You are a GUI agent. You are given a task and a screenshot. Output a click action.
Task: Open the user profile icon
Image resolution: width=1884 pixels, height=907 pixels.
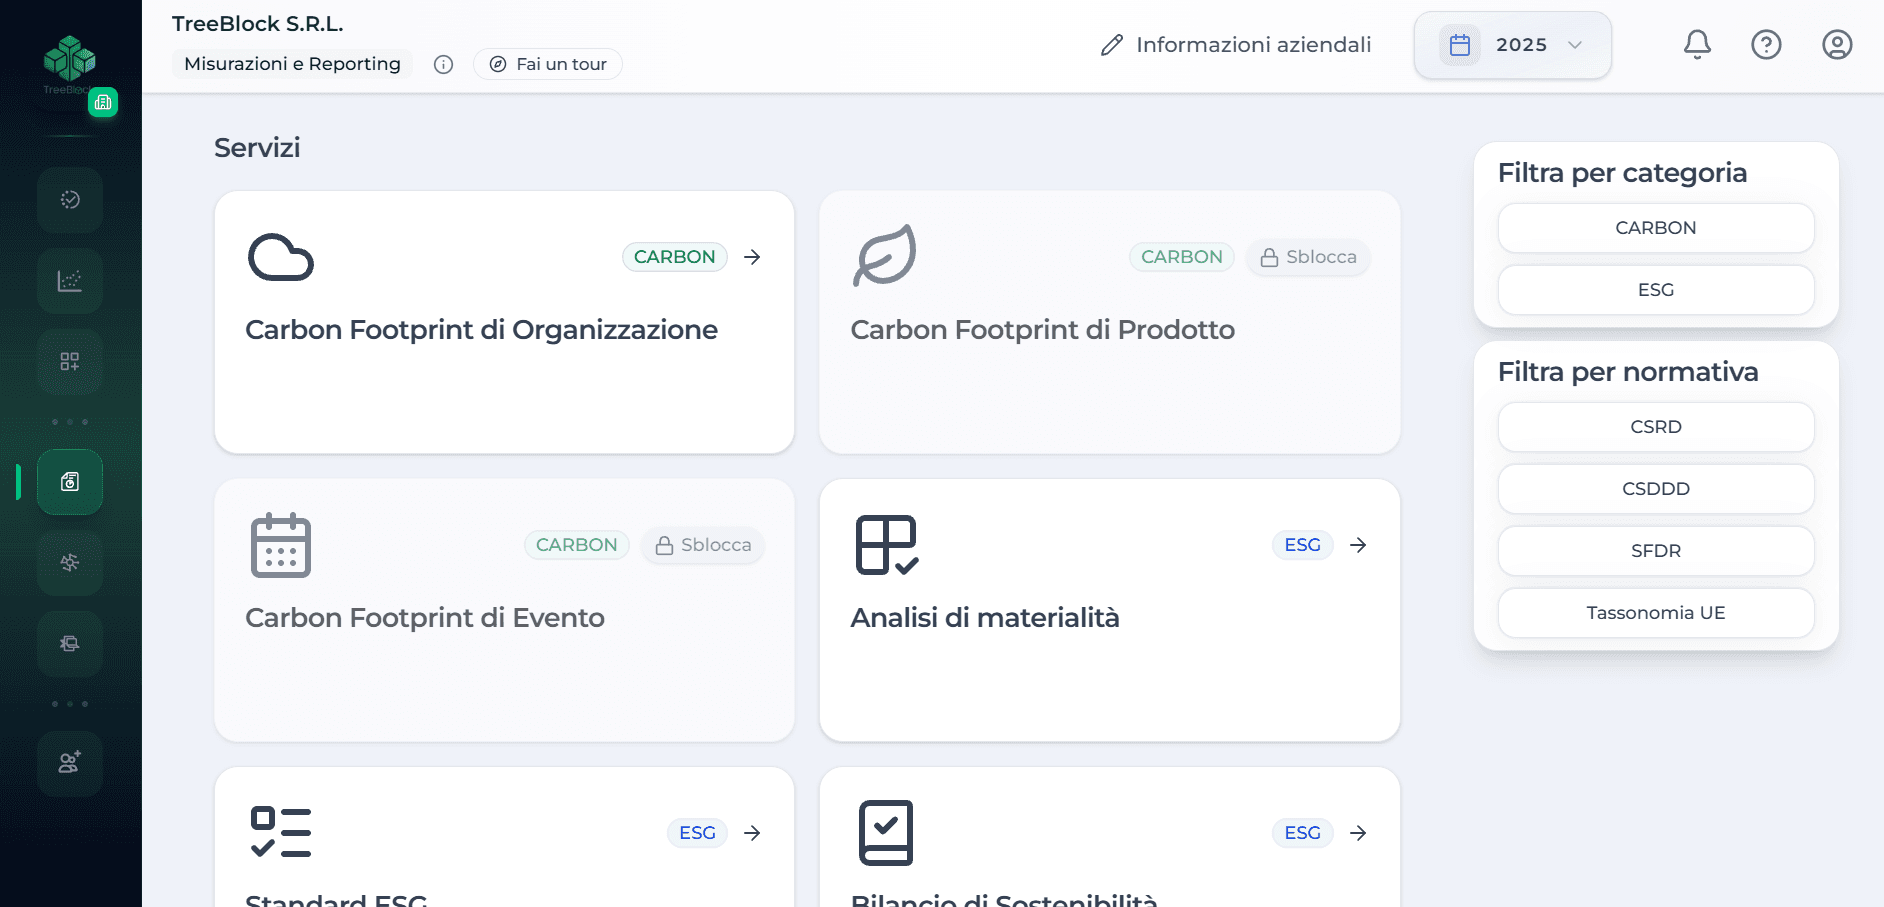pyautogui.click(x=1837, y=45)
